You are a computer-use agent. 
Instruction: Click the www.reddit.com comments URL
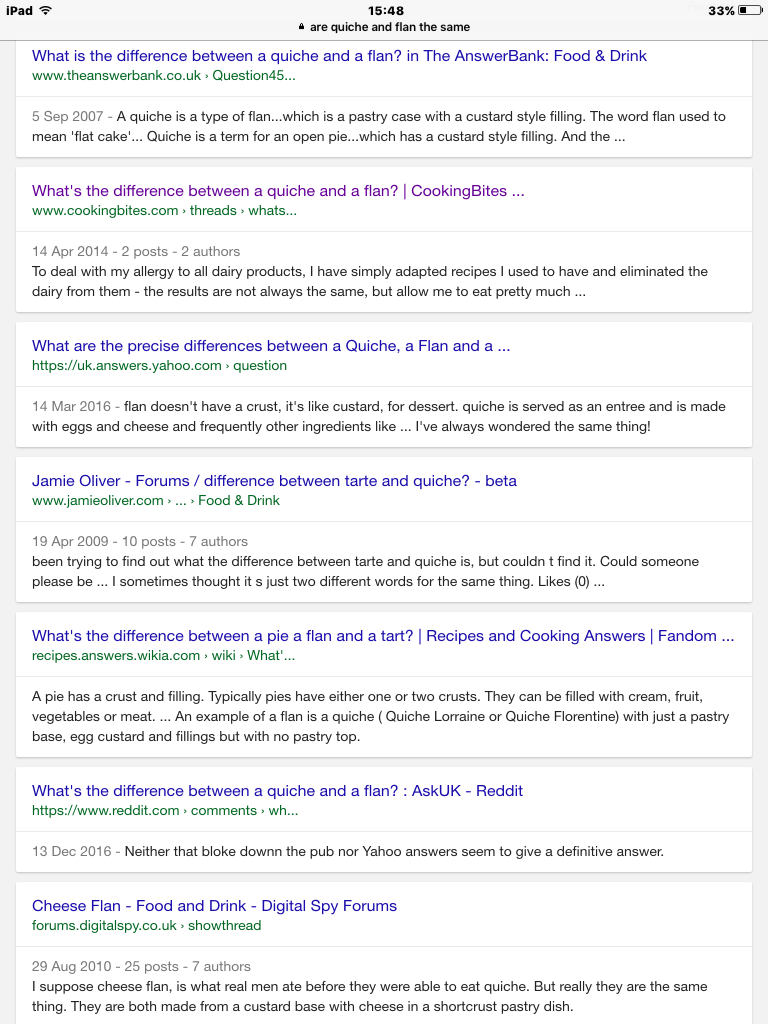[x=165, y=810]
